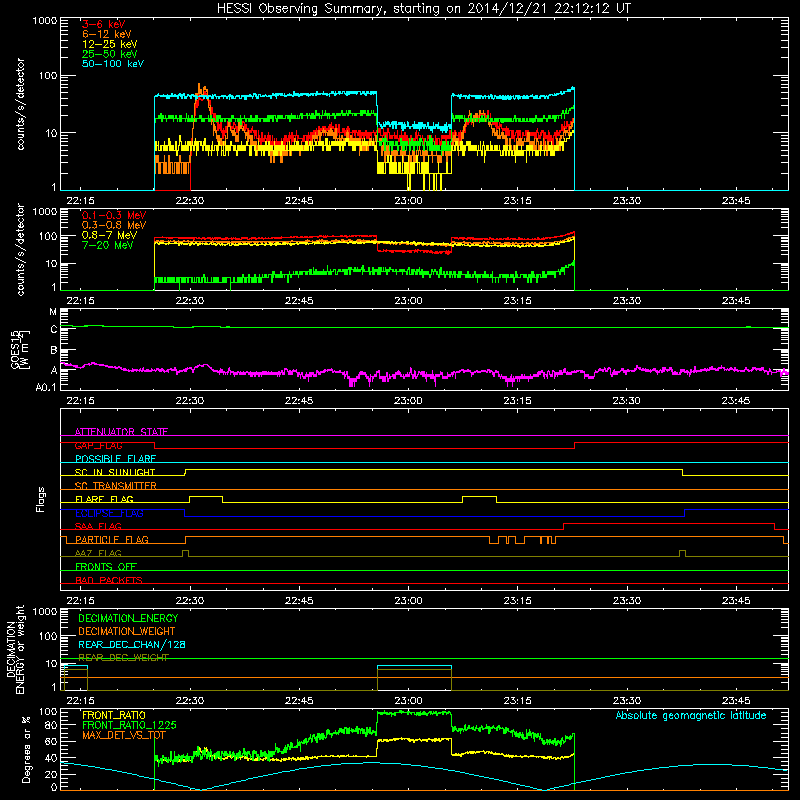Click the 100 tick label on decimation axis
Viewport: 800px width, 800px height.
(49, 636)
